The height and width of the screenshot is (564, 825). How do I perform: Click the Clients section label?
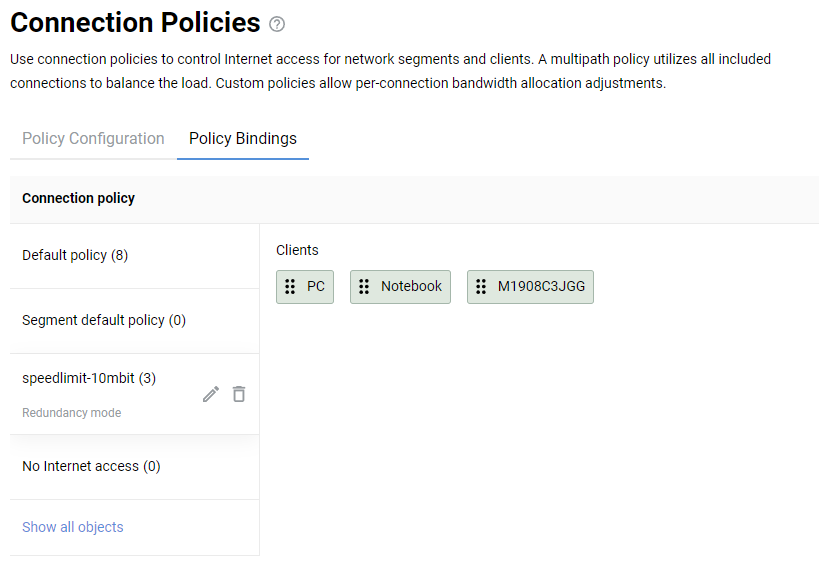pyautogui.click(x=297, y=250)
